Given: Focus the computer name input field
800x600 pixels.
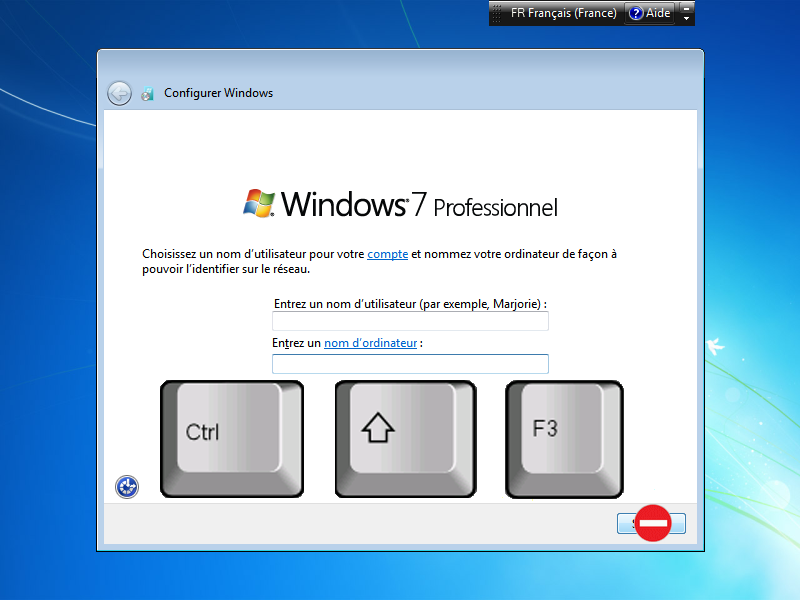Looking at the screenshot, I should click(410, 364).
